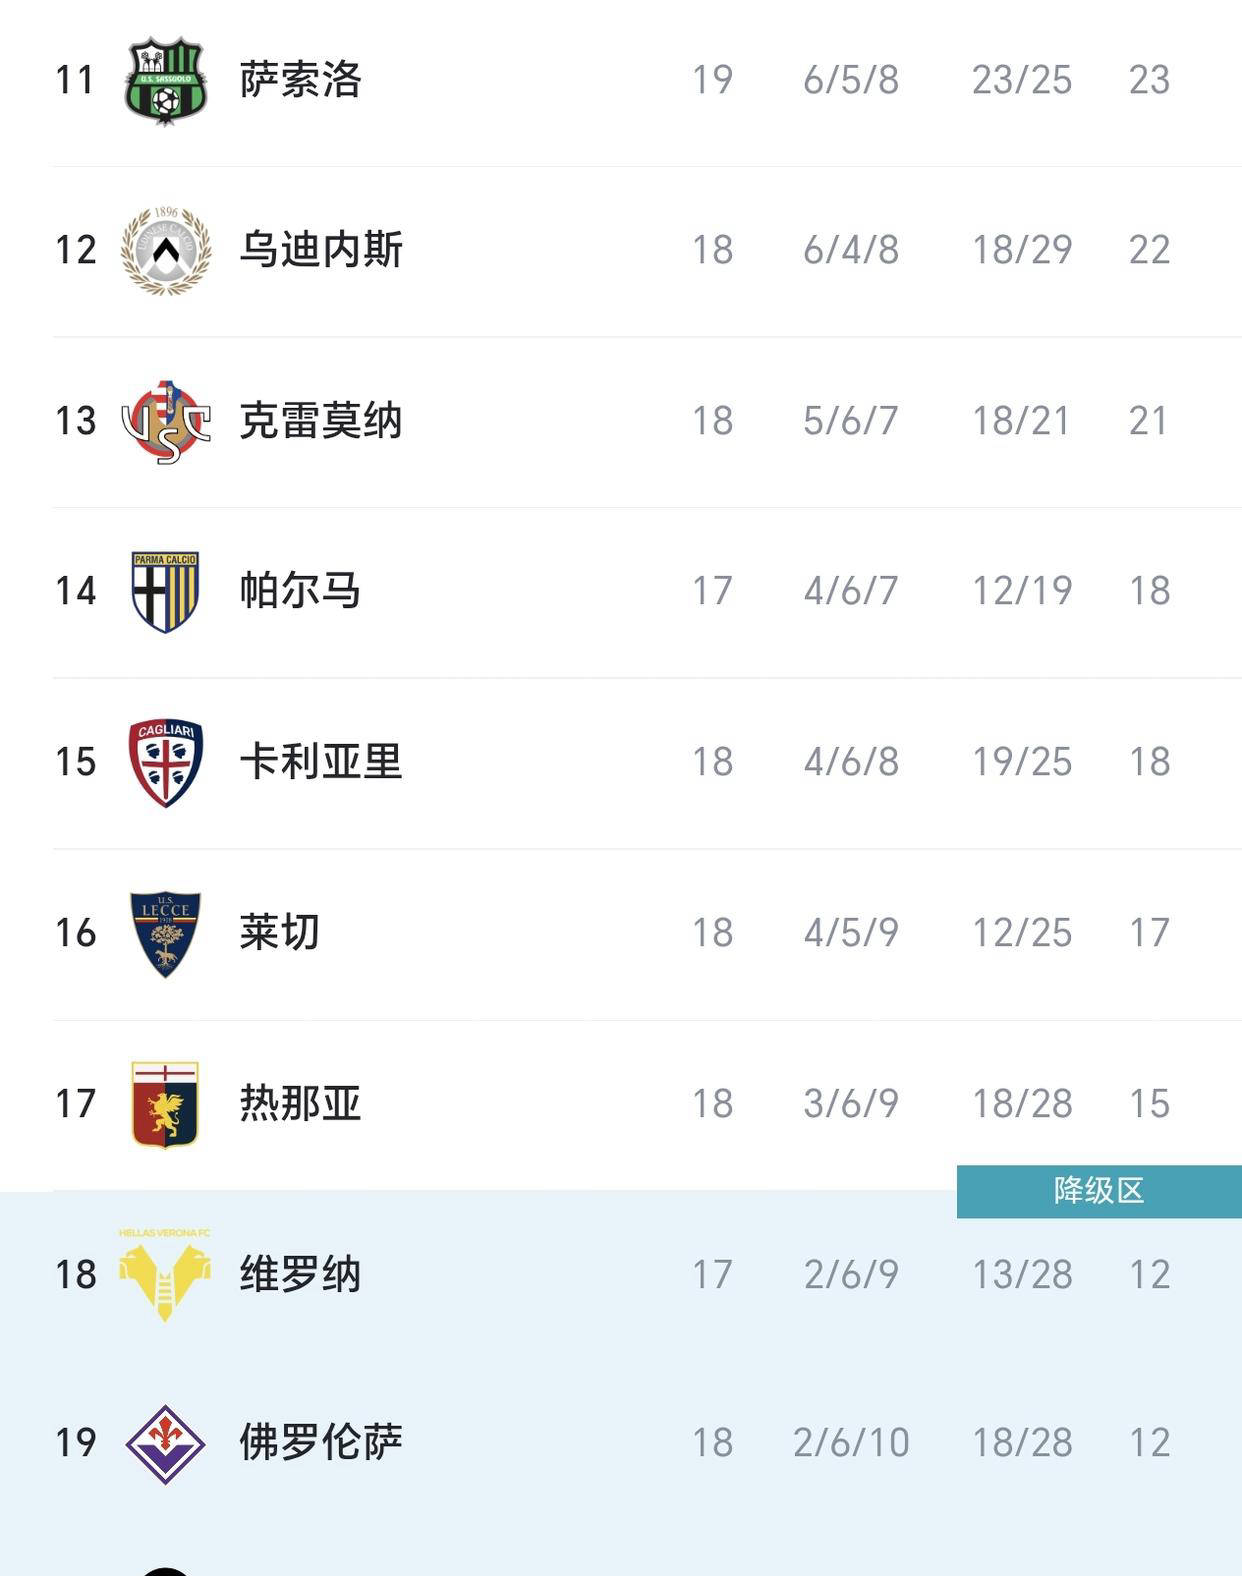Open the Cremonese team badge
The image size is (1242, 1576).
point(166,421)
